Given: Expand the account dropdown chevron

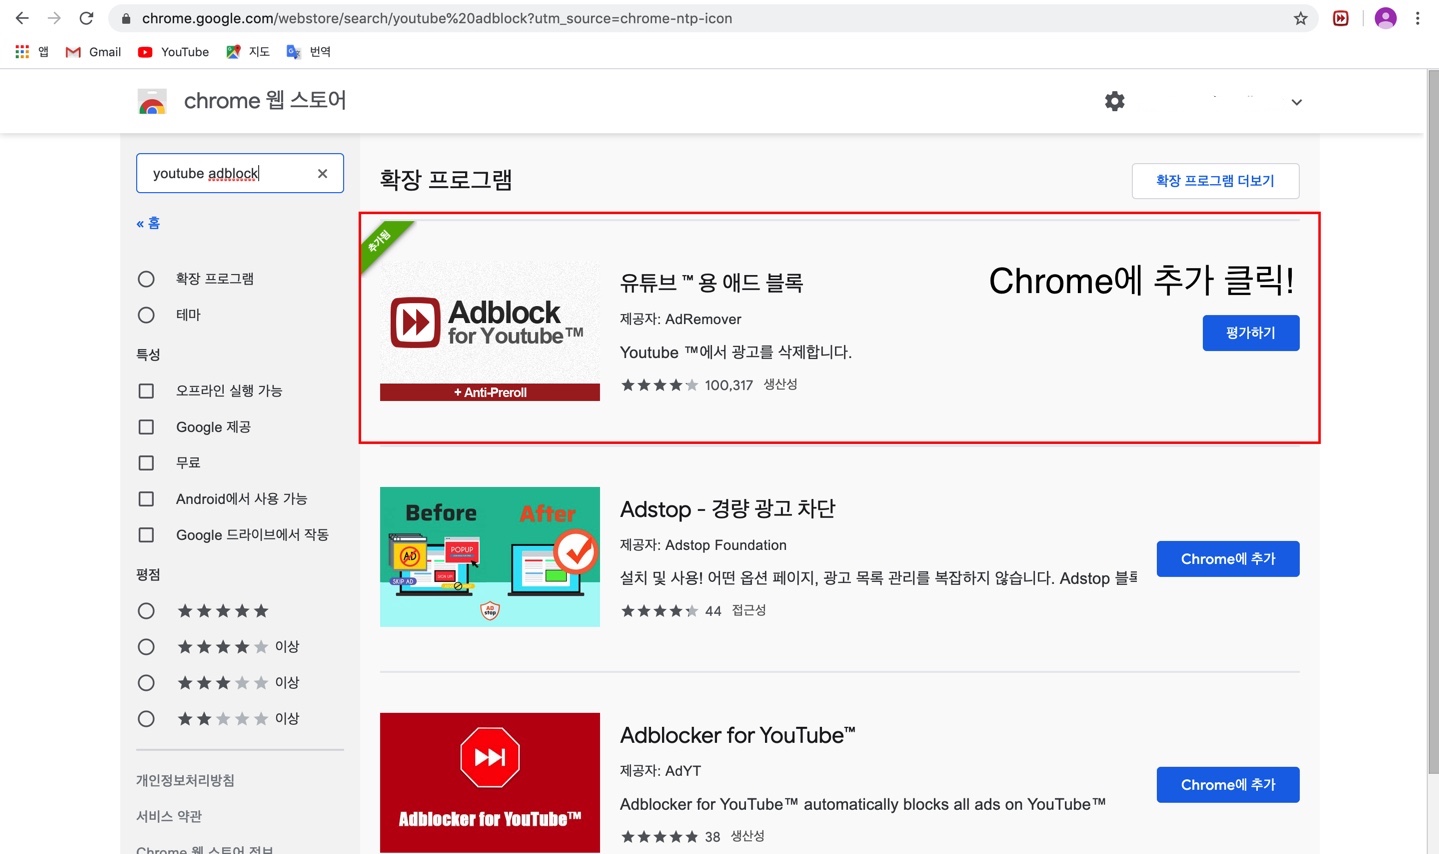Looking at the screenshot, I should click(1296, 102).
